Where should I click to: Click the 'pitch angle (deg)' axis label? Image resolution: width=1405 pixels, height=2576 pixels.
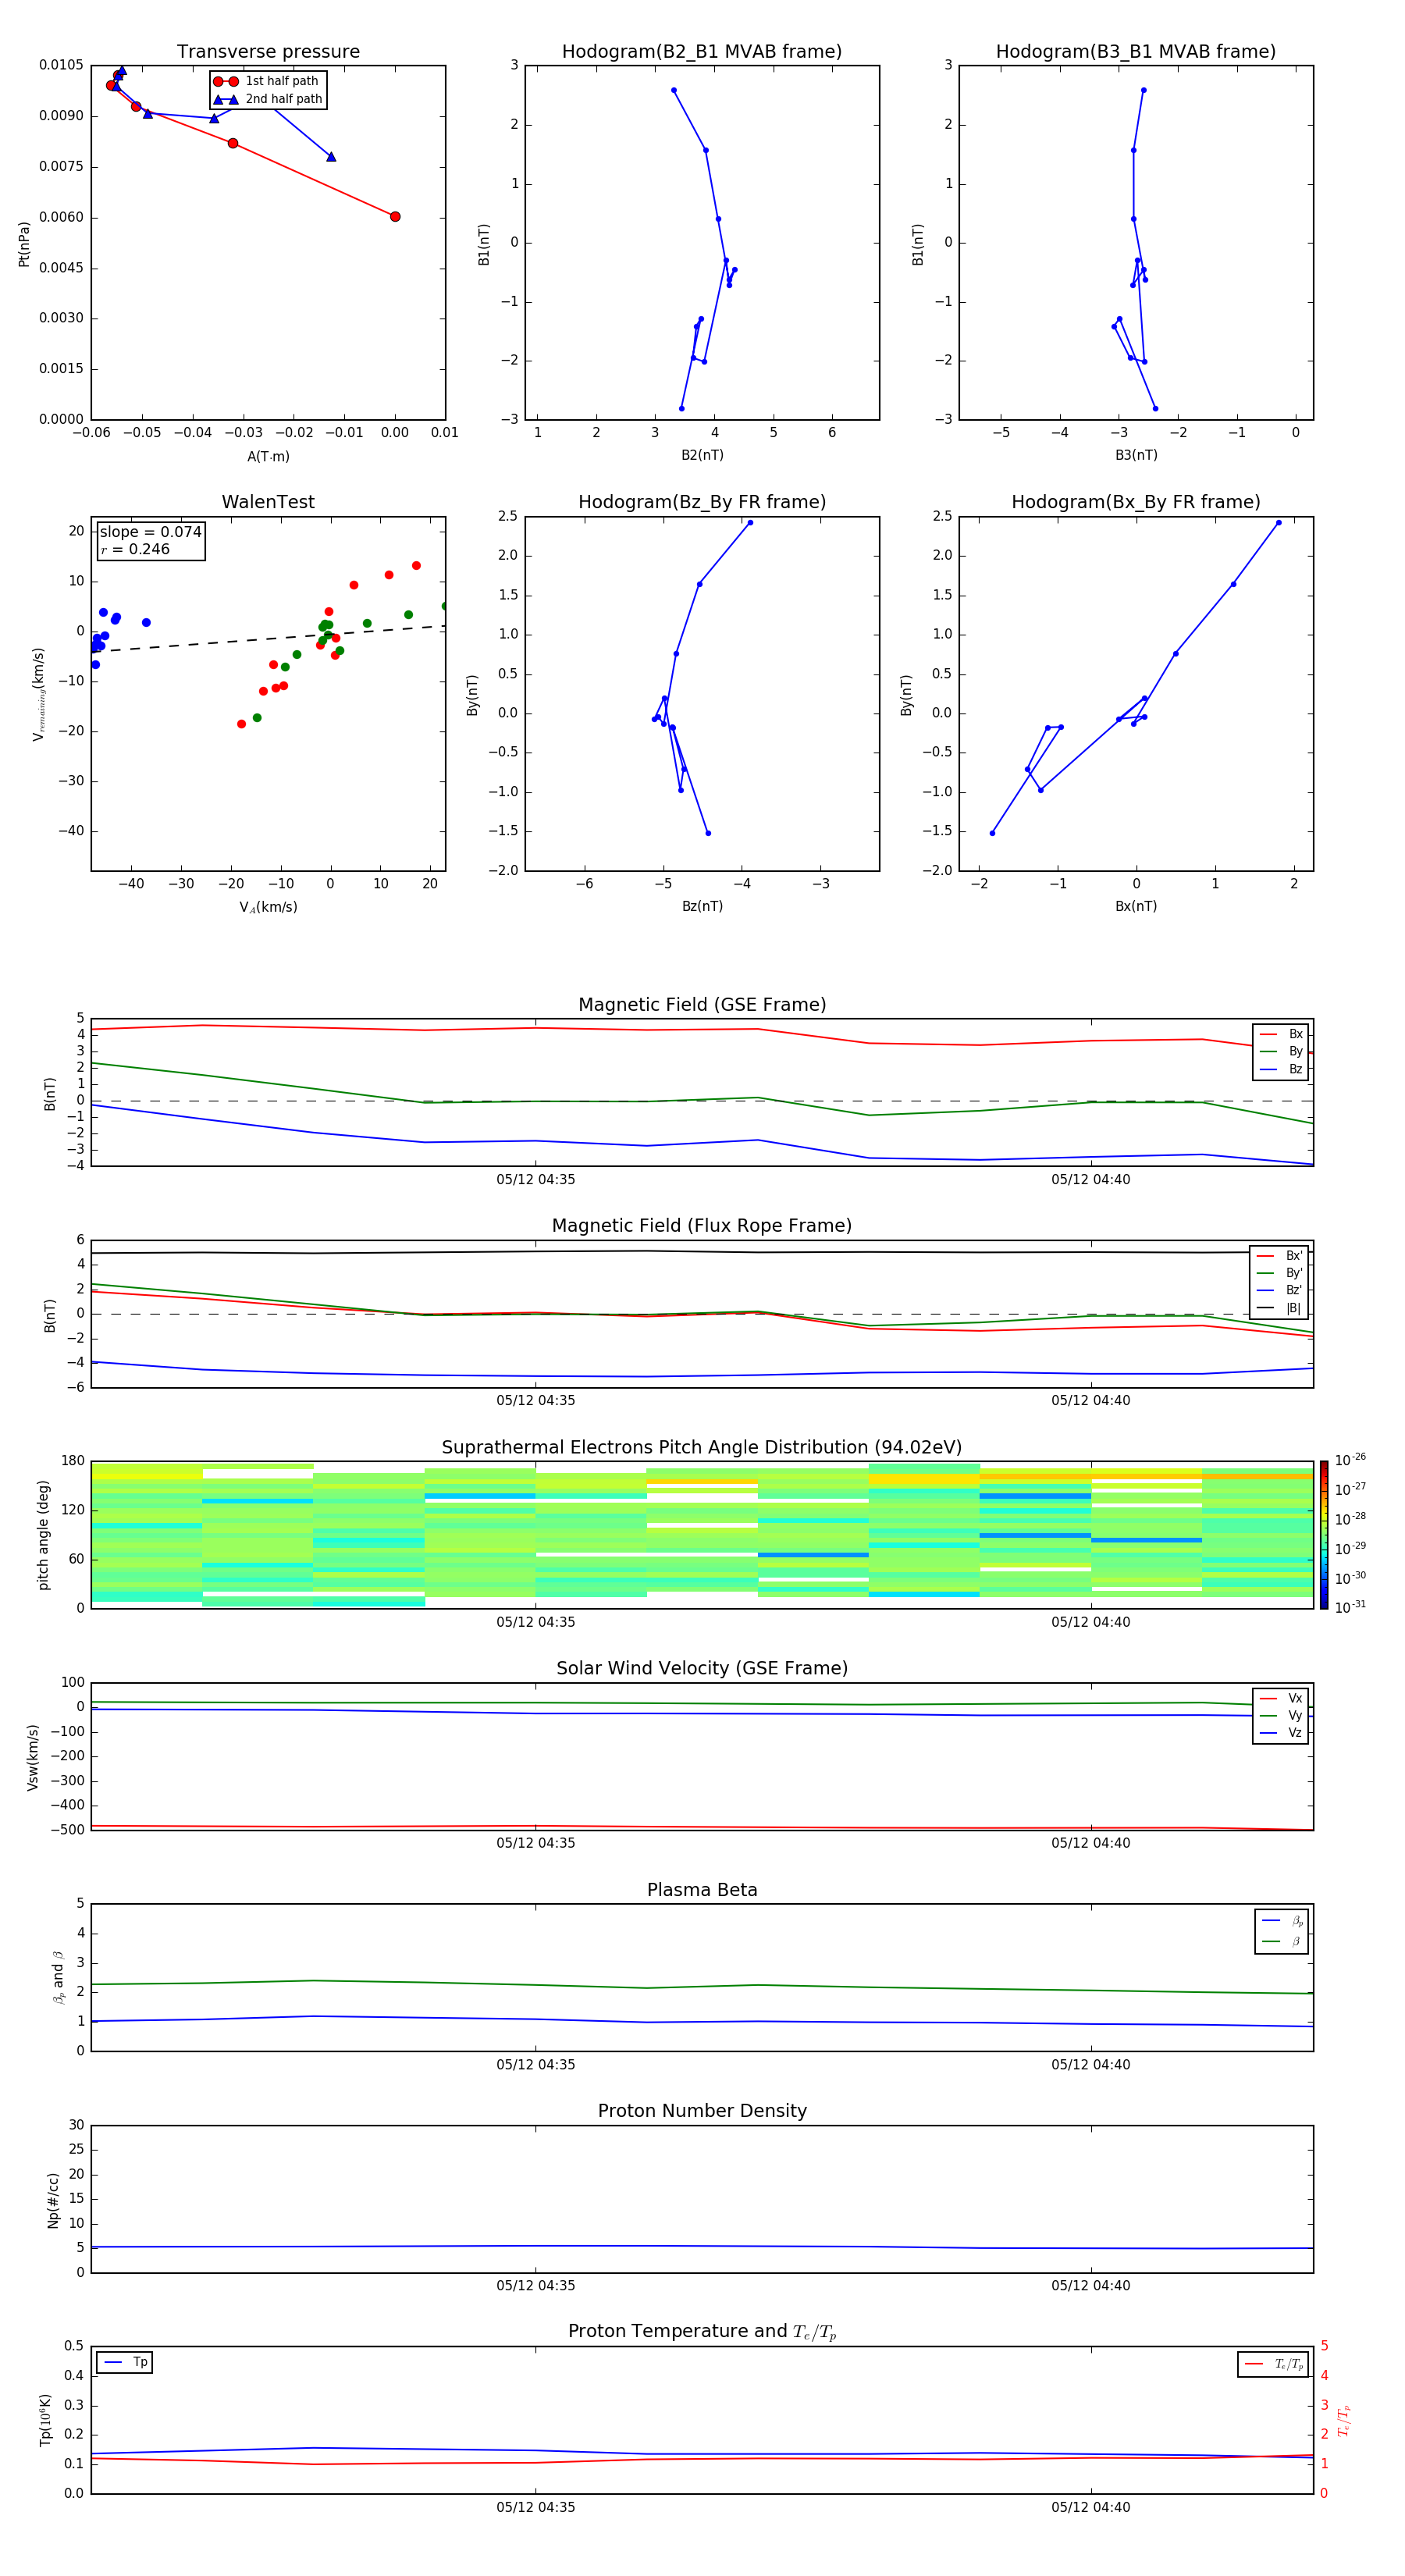pyautogui.click(x=43, y=1535)
